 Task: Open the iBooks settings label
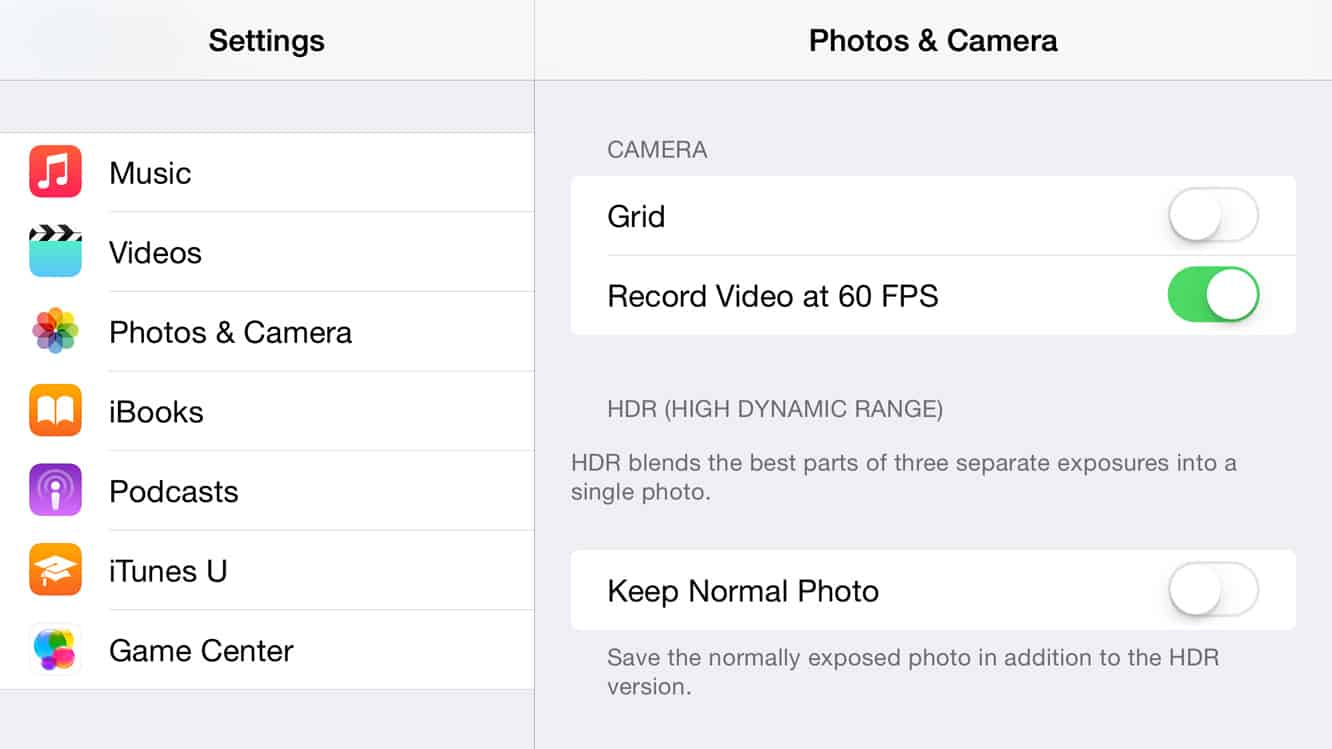point(156,412)
